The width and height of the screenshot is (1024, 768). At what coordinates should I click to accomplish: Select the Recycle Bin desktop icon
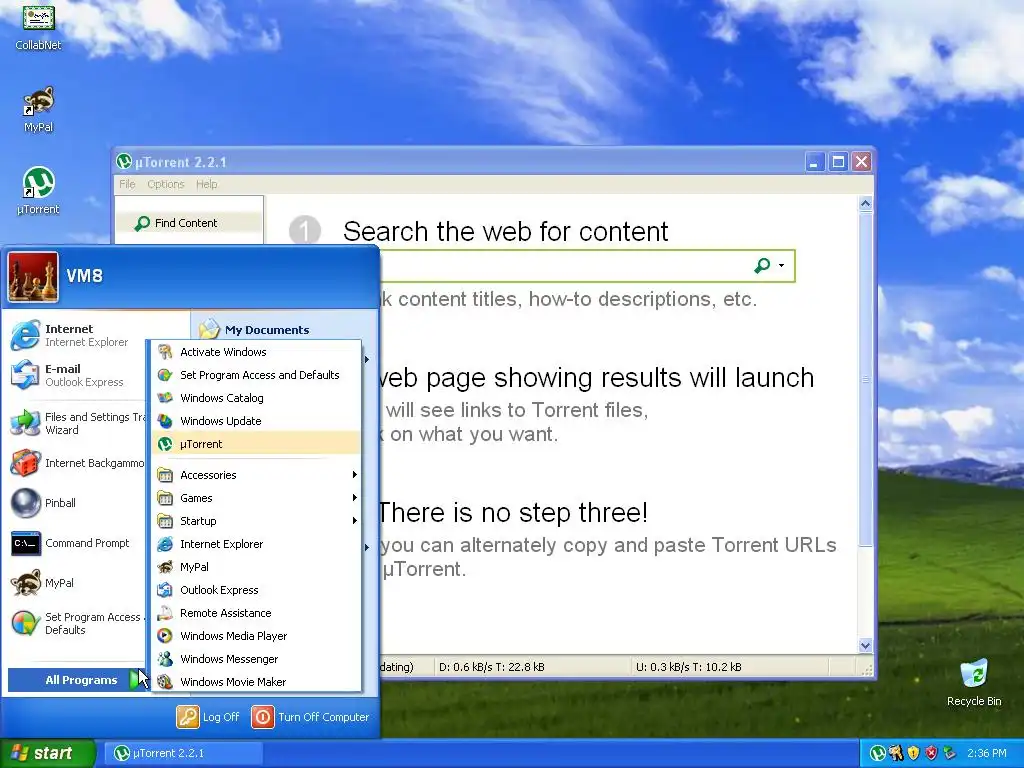974,683
